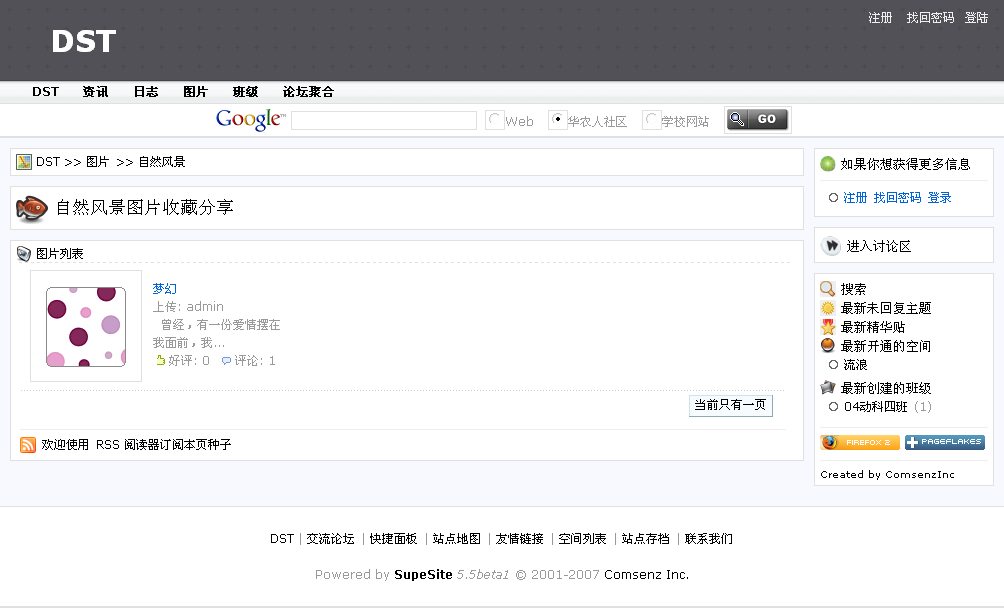Open 流浪 space link

[855, 365]
